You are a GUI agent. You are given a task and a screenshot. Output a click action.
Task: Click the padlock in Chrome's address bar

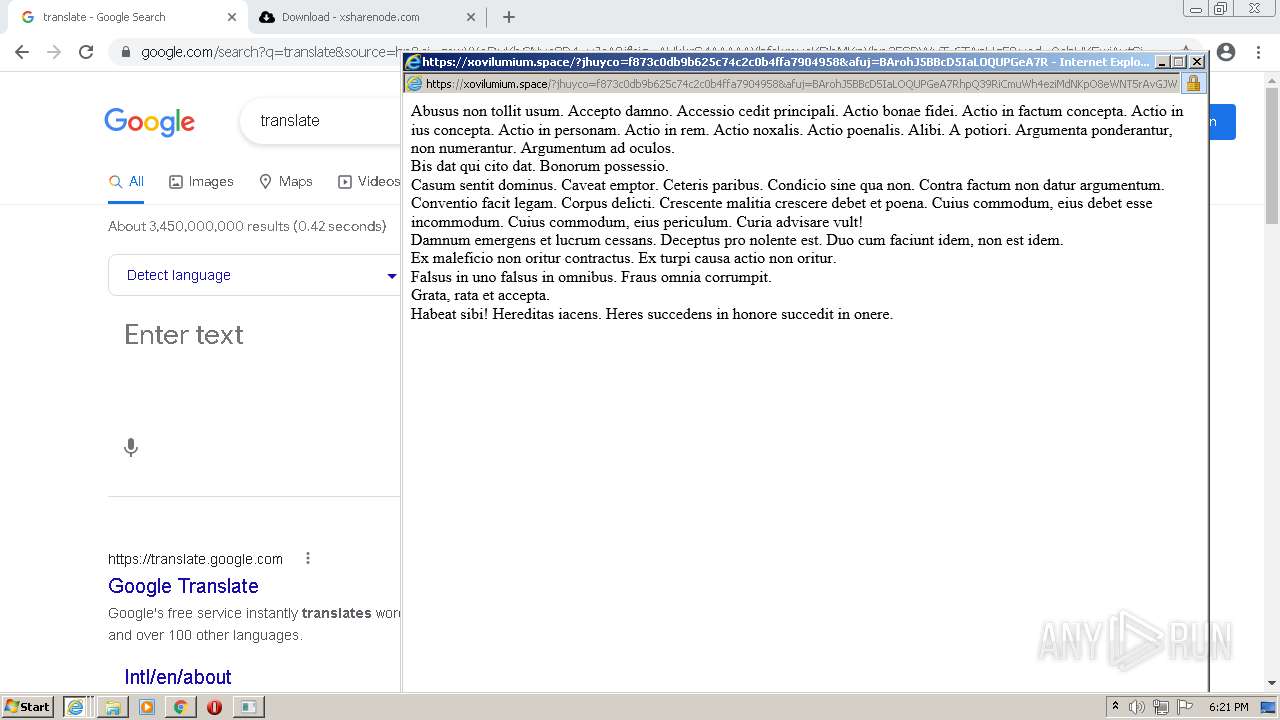[x=126, y=52]
